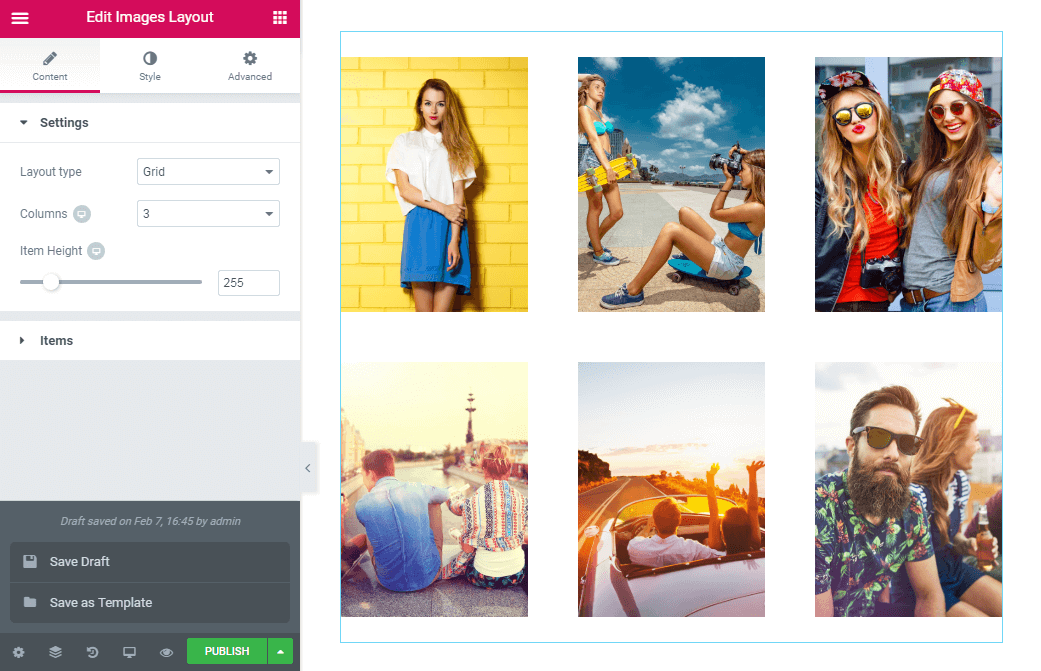The image size is (1041, 671).
Task: Select the convertible car sunset image
Action: 671,490
